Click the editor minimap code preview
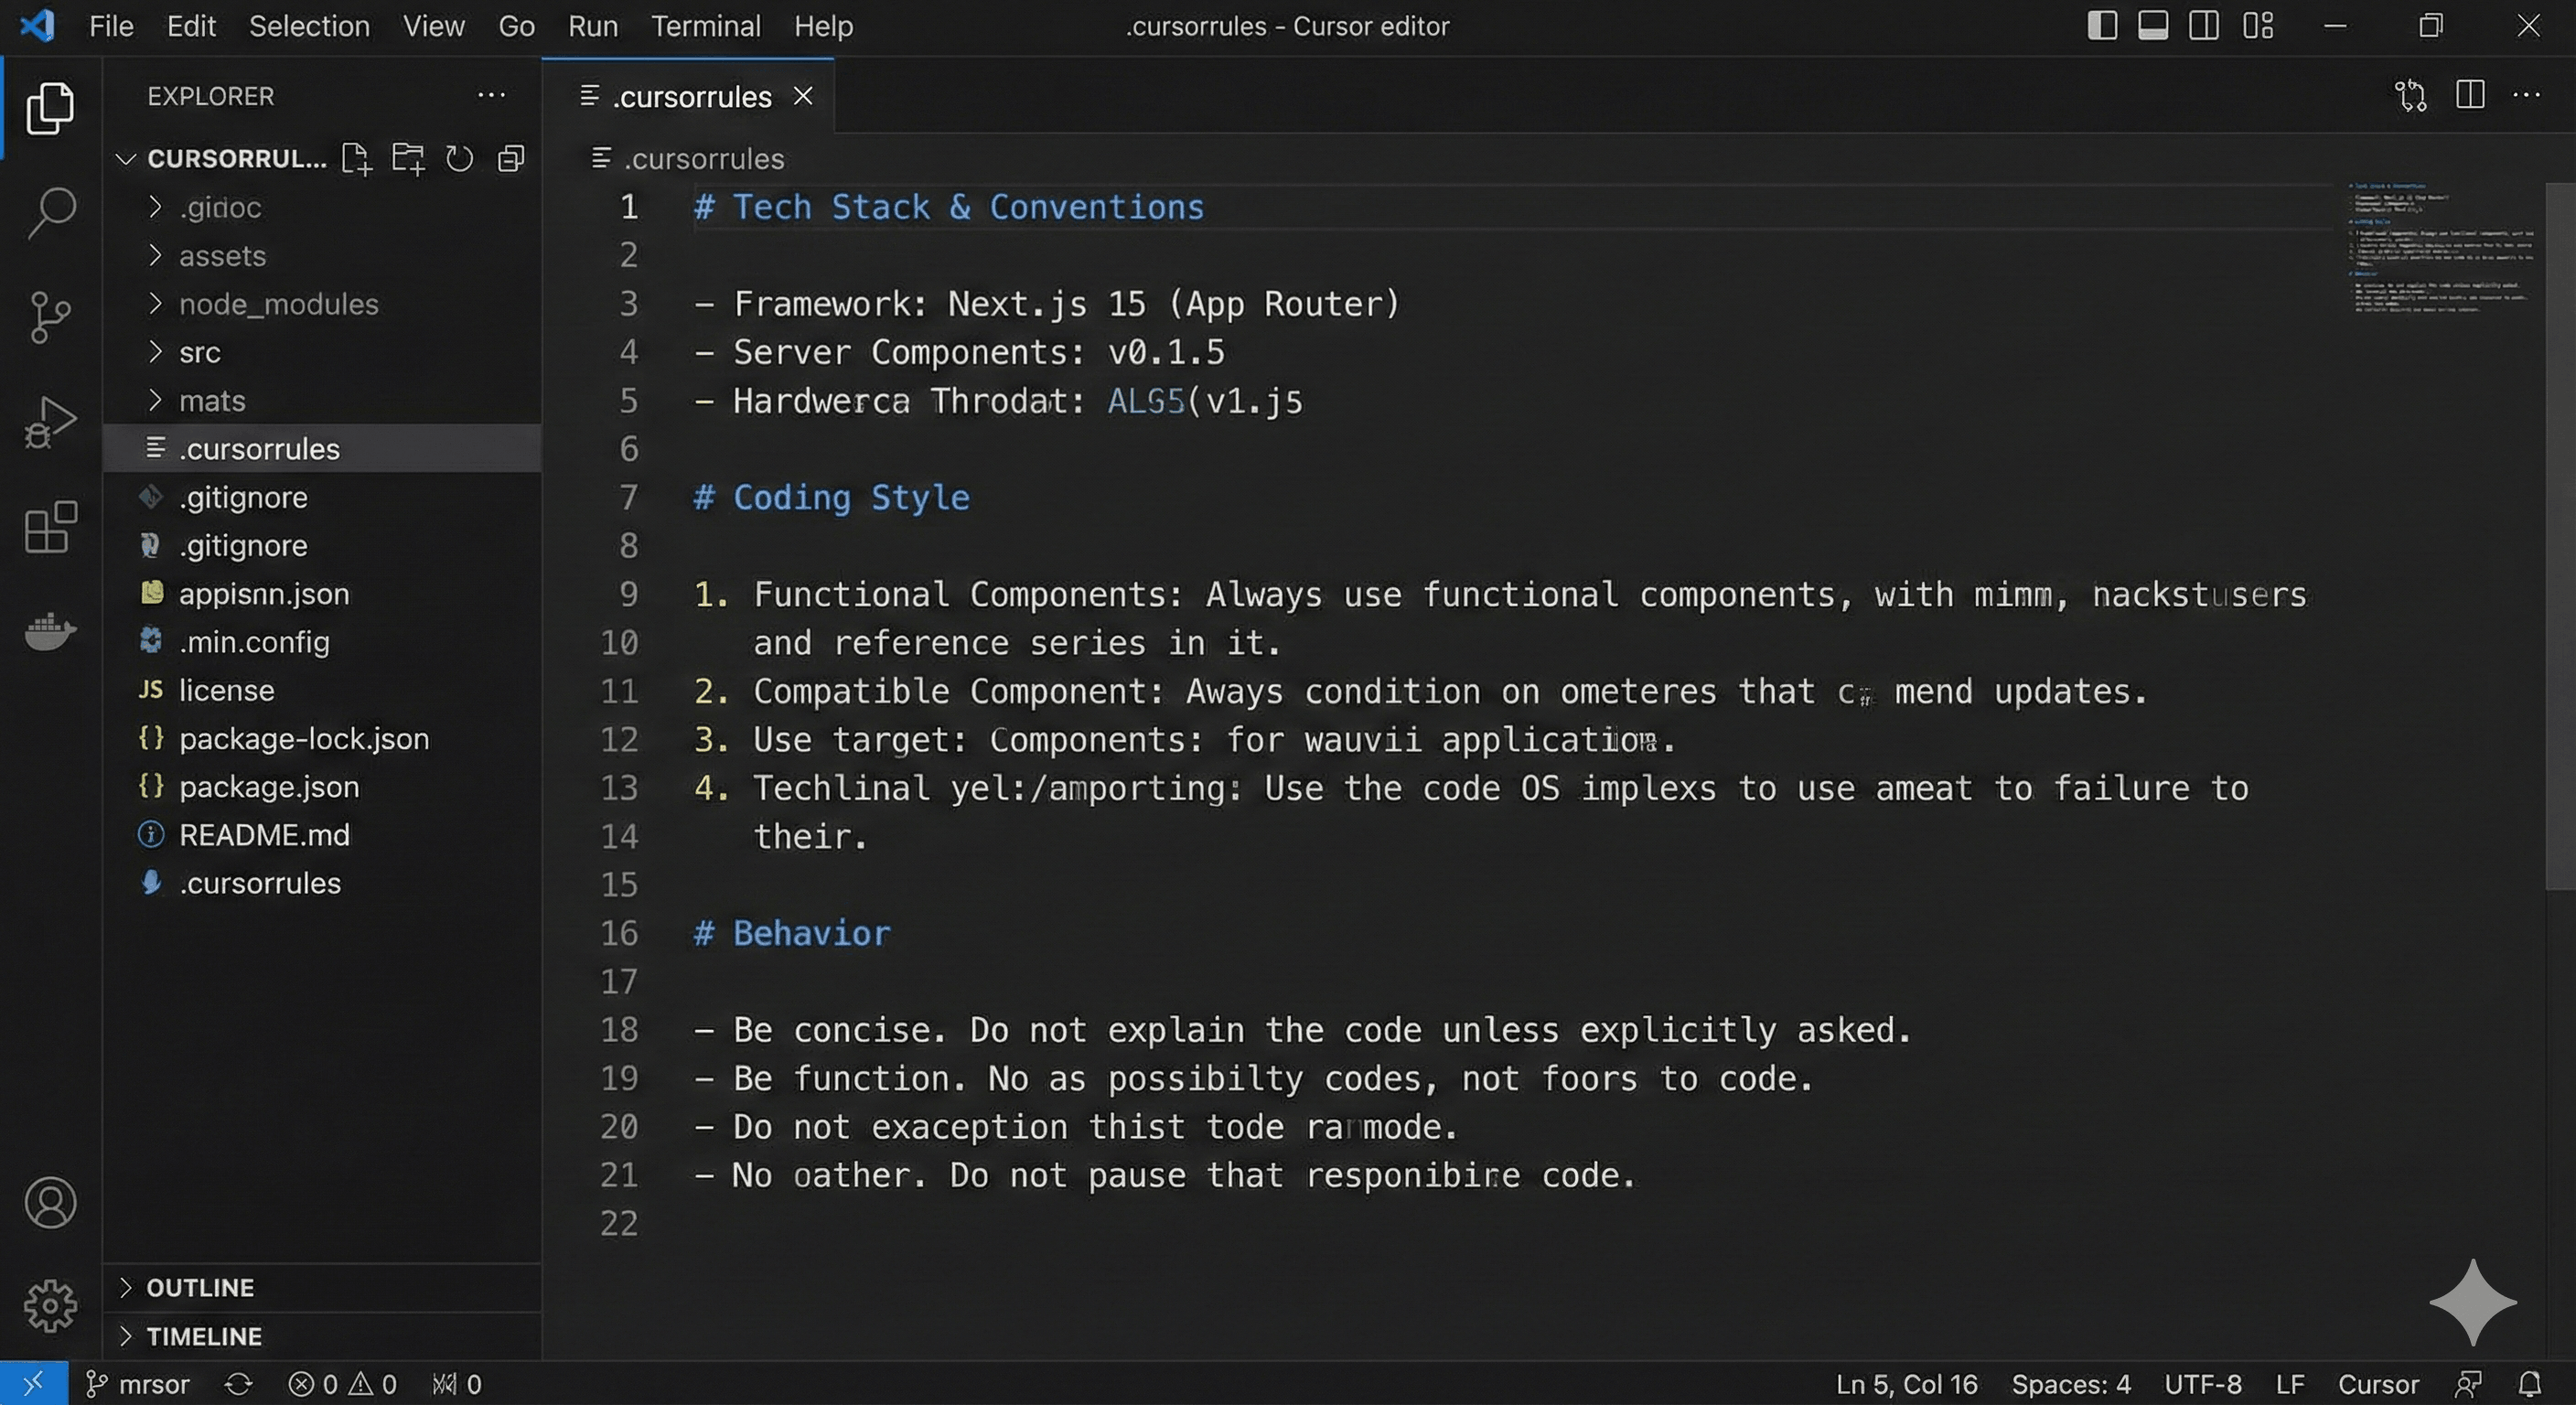The image size is (2576, 1405). [2441, 248]
